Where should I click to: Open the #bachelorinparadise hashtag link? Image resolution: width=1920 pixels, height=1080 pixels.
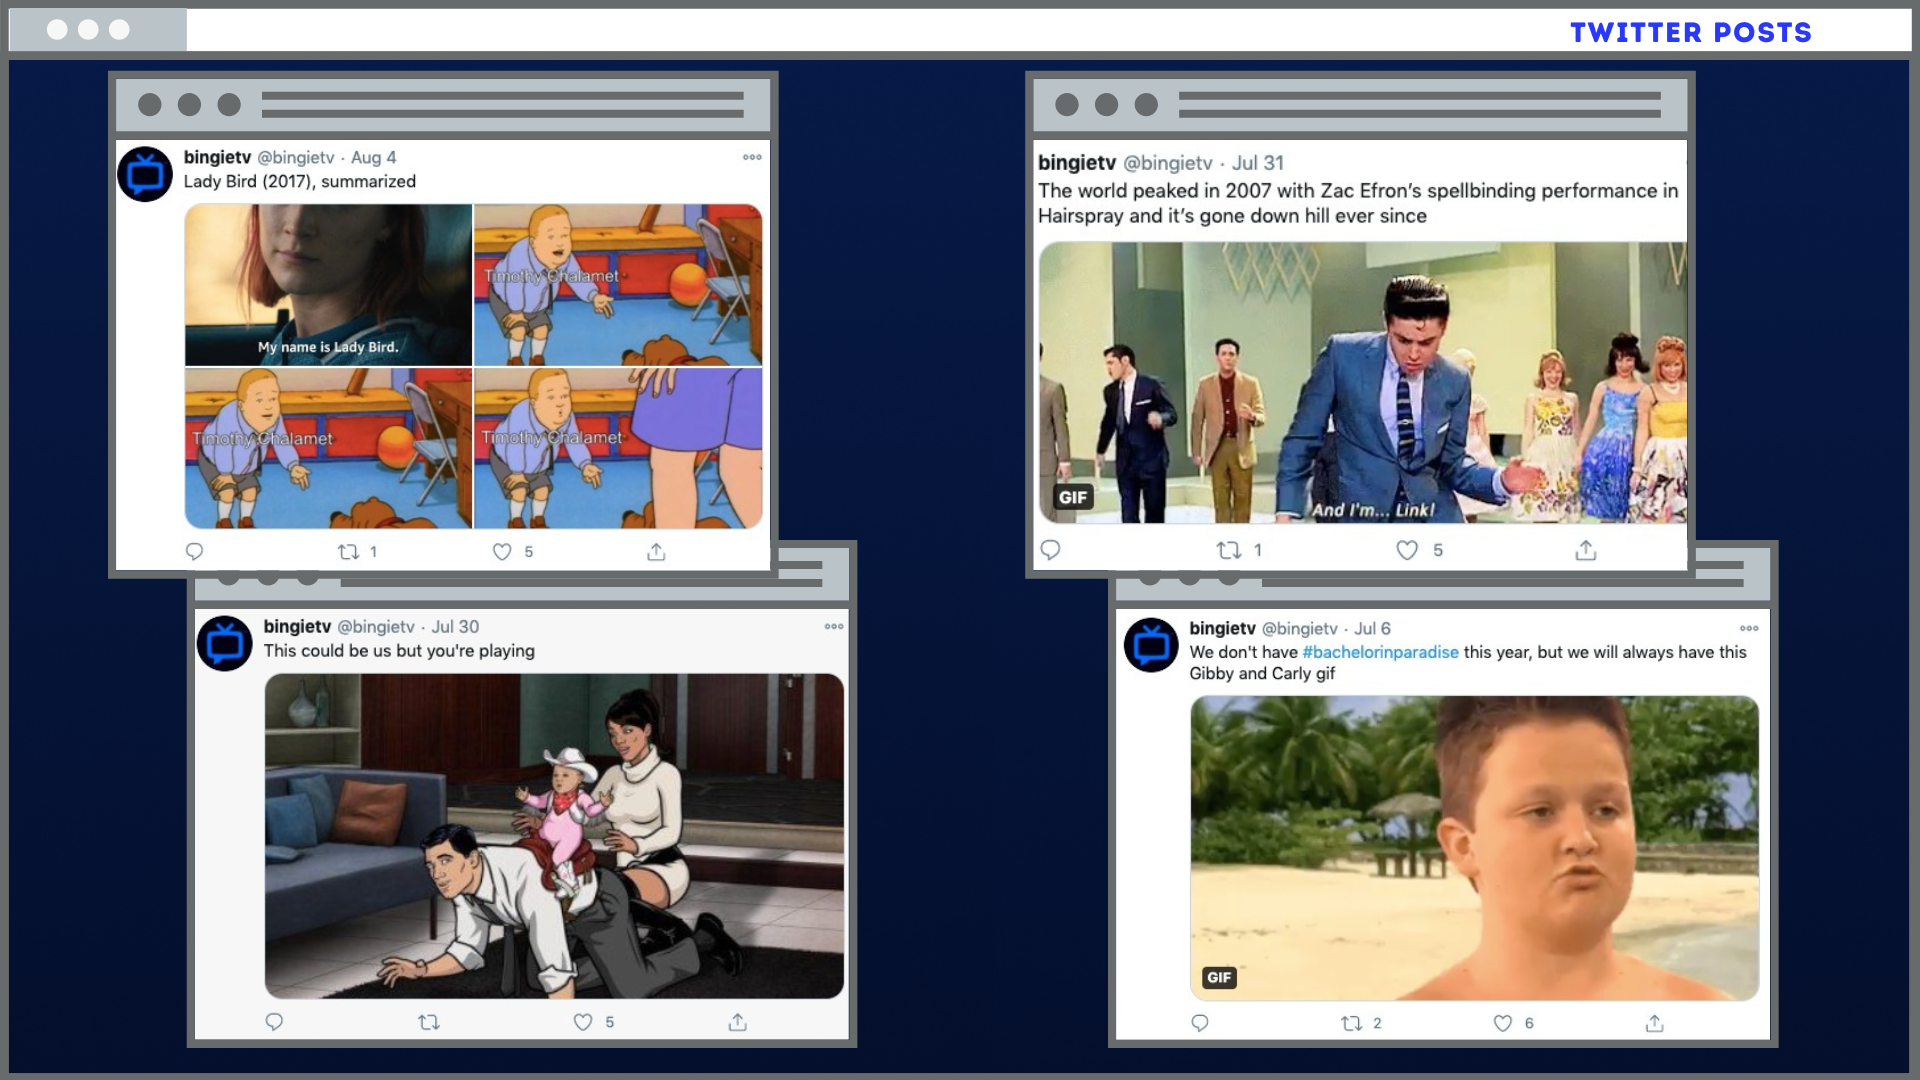(1380, 652)
